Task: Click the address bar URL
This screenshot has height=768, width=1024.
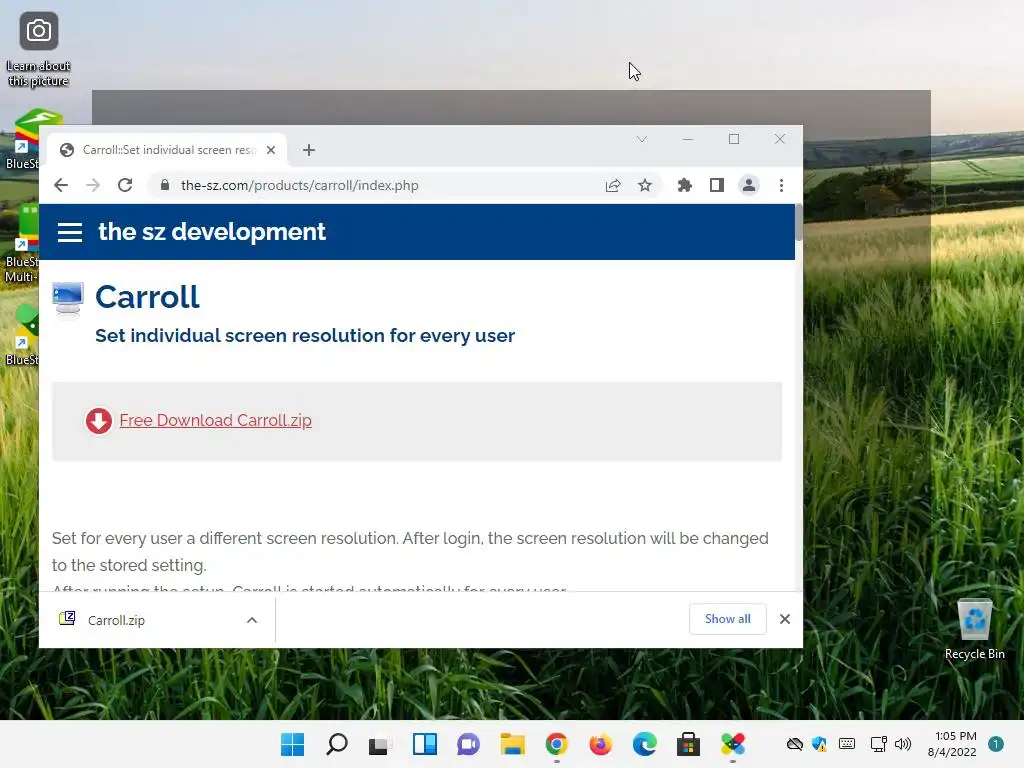Action: [300, 185]
